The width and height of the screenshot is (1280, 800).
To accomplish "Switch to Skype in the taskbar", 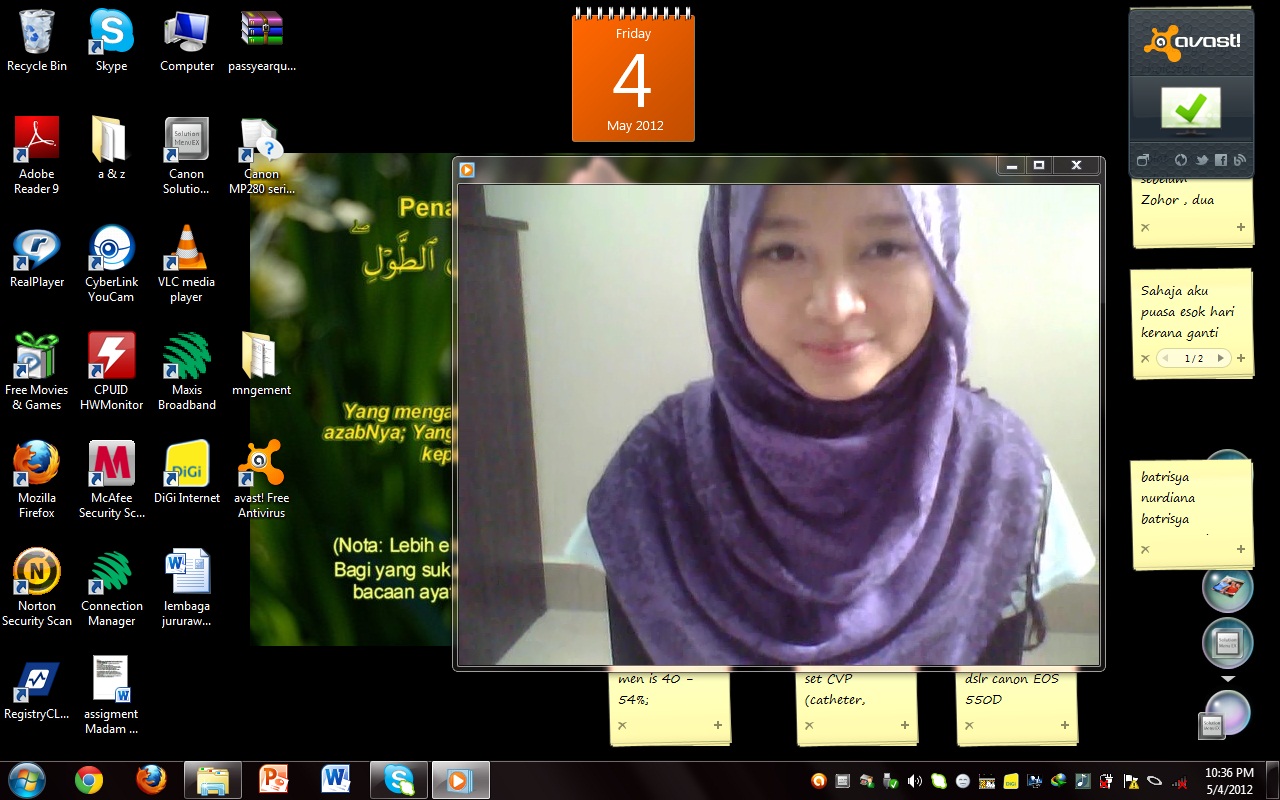I will pos(398,780).
